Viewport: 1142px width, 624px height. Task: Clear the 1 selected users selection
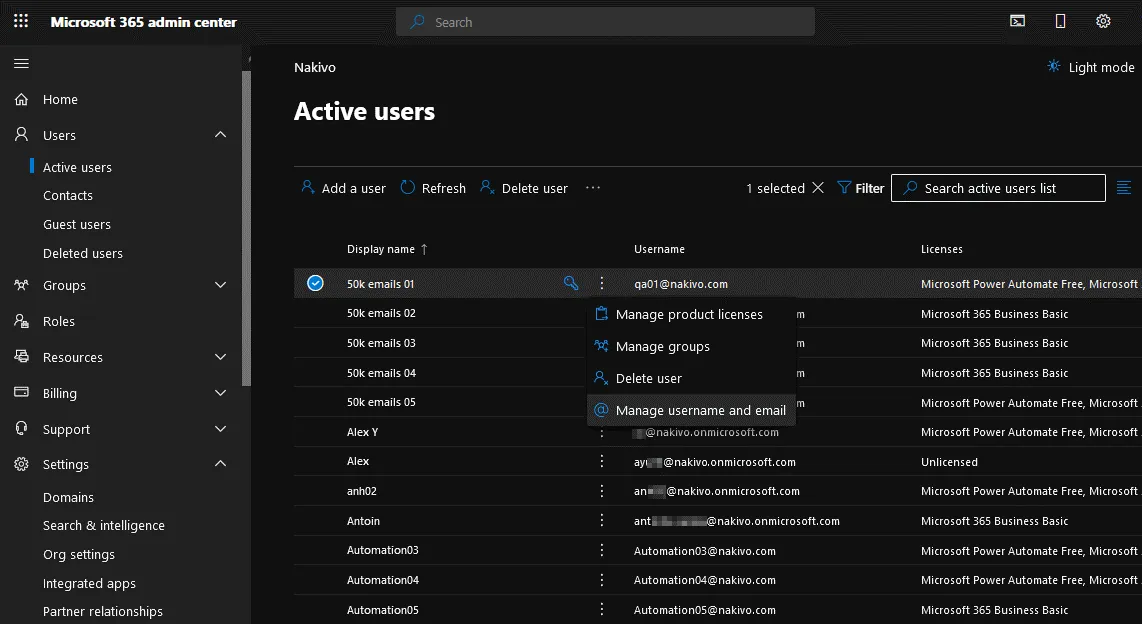[818, 188]
